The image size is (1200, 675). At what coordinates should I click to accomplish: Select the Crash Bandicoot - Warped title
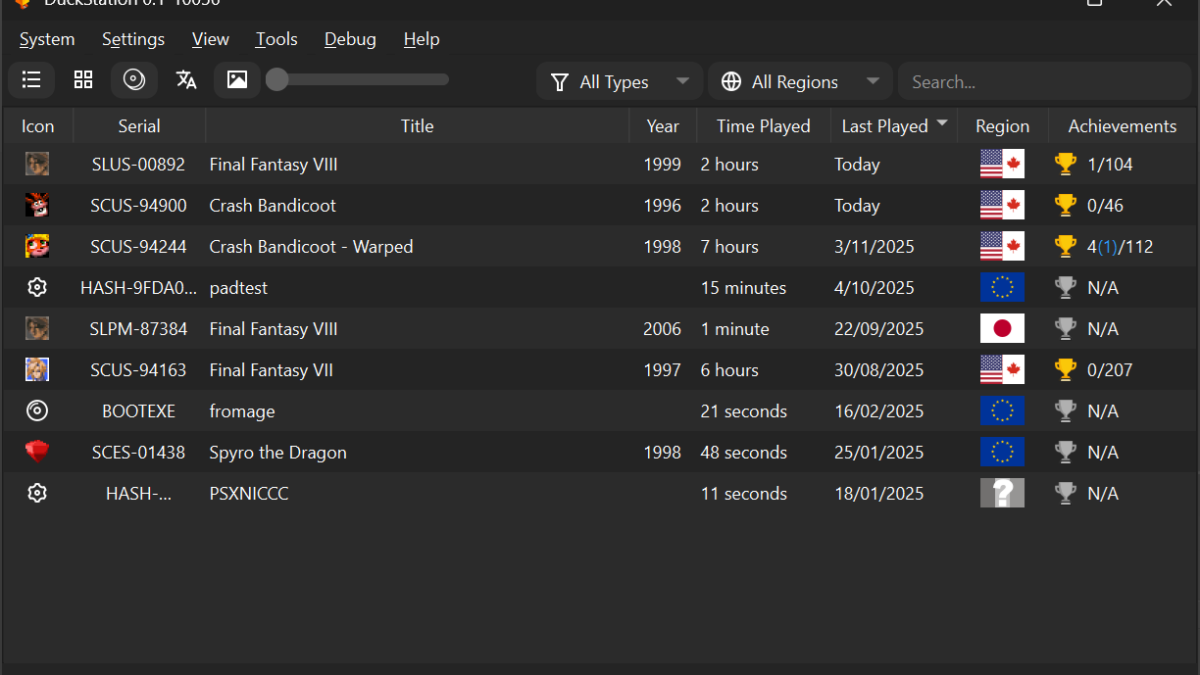(311, 247)
